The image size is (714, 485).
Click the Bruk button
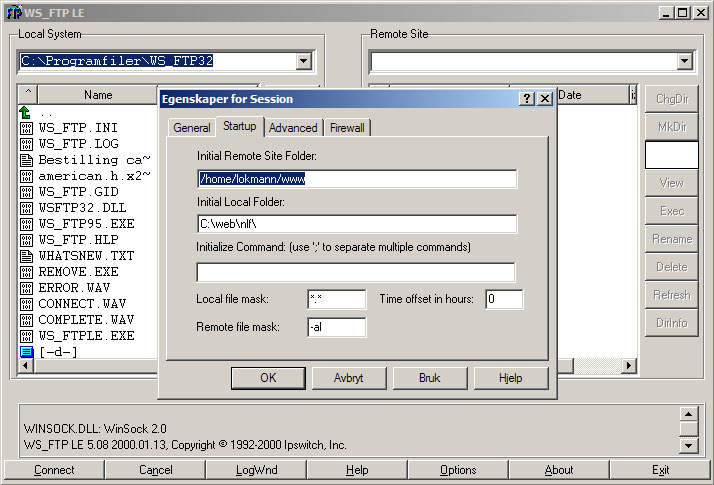pos(430,378)
